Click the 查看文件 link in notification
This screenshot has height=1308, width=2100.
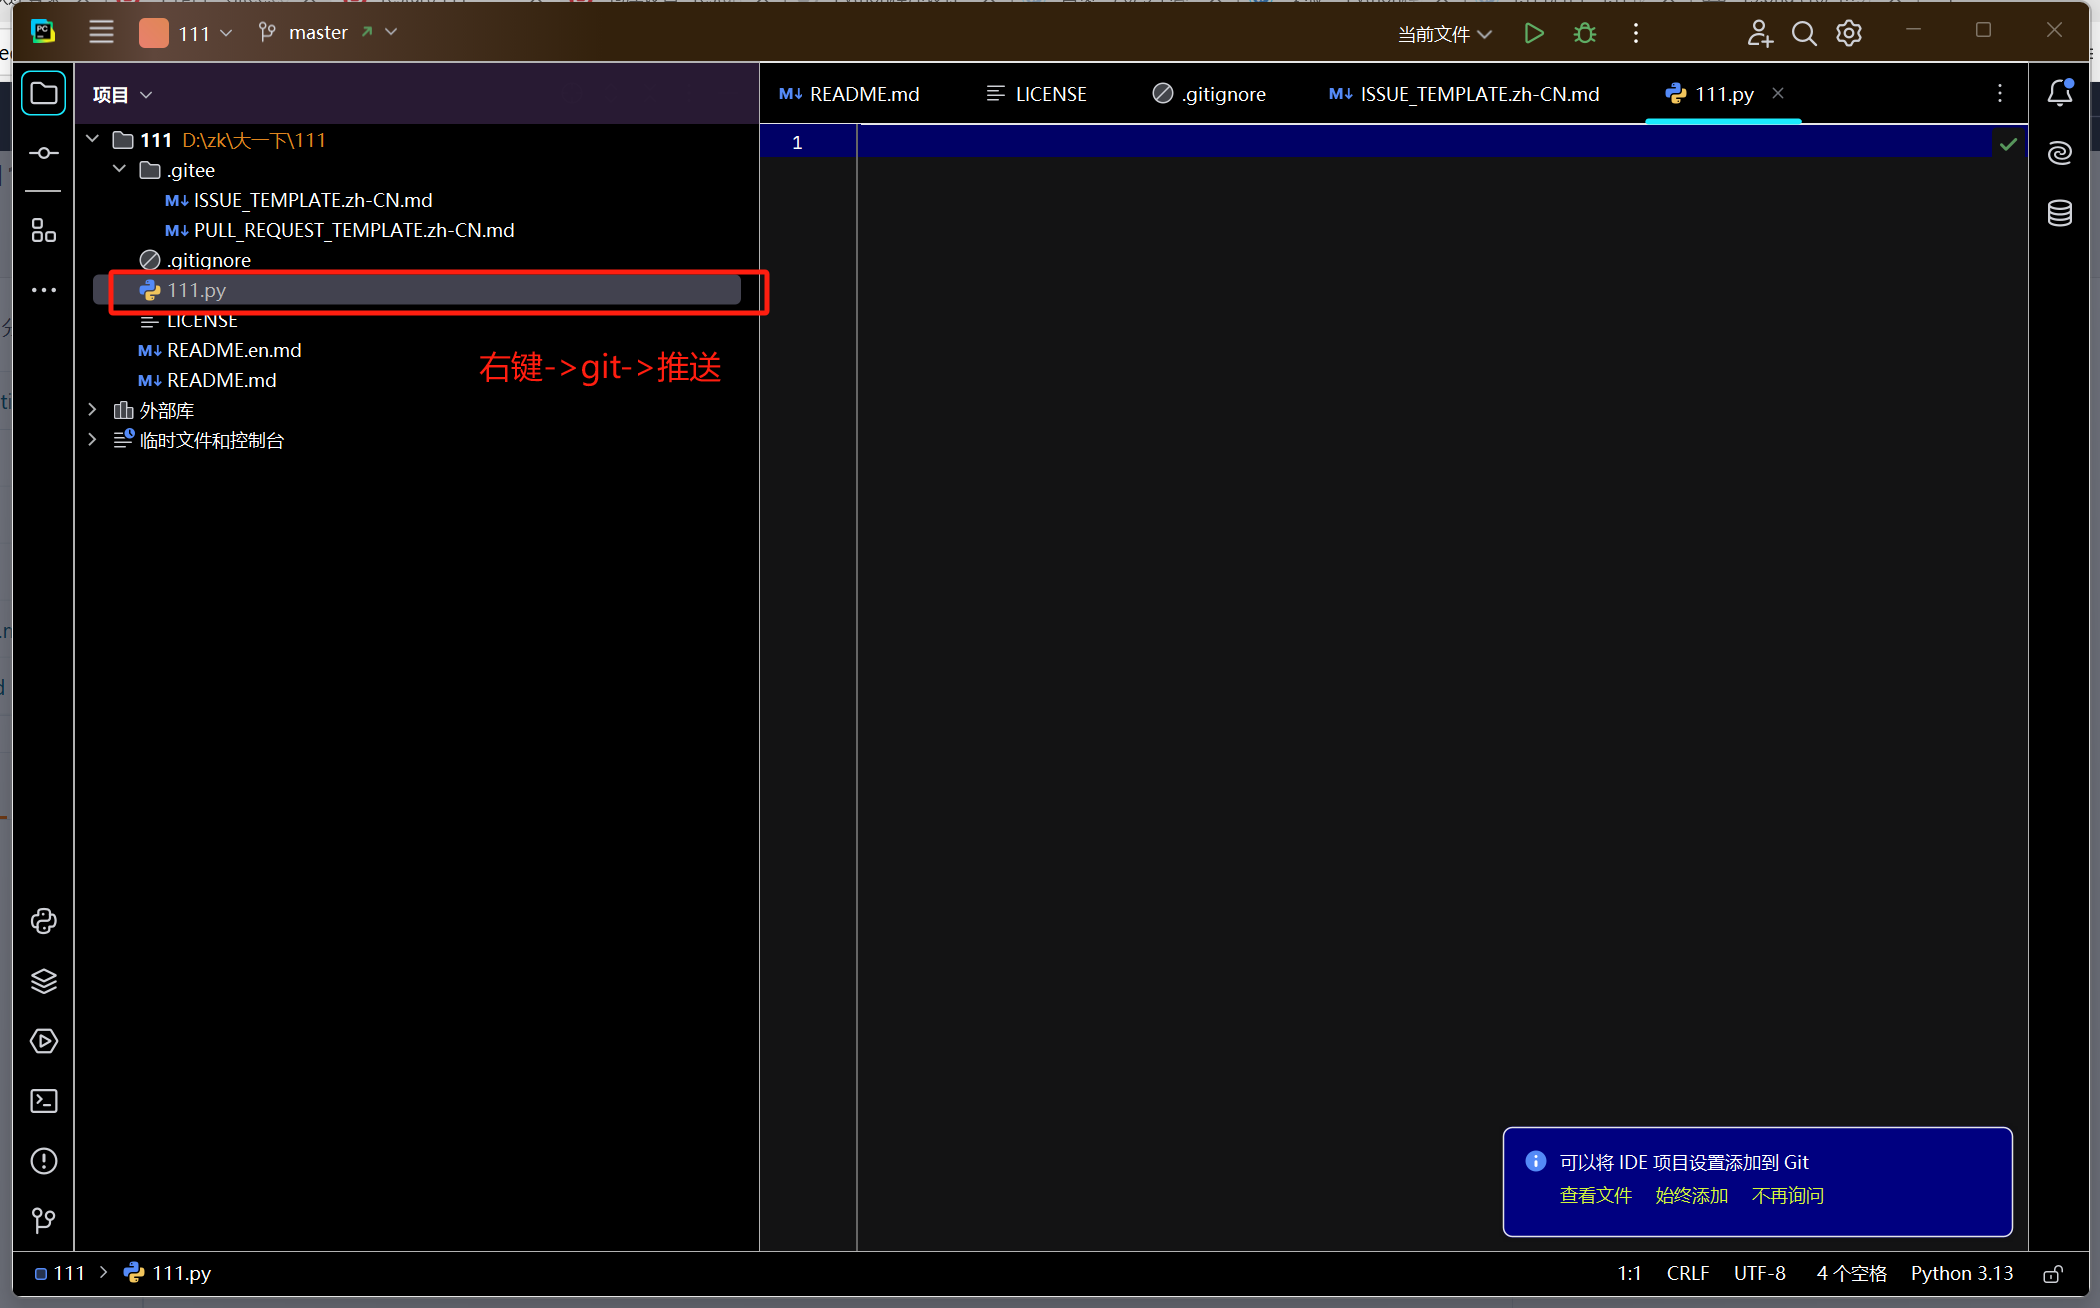[1595, 1196]
